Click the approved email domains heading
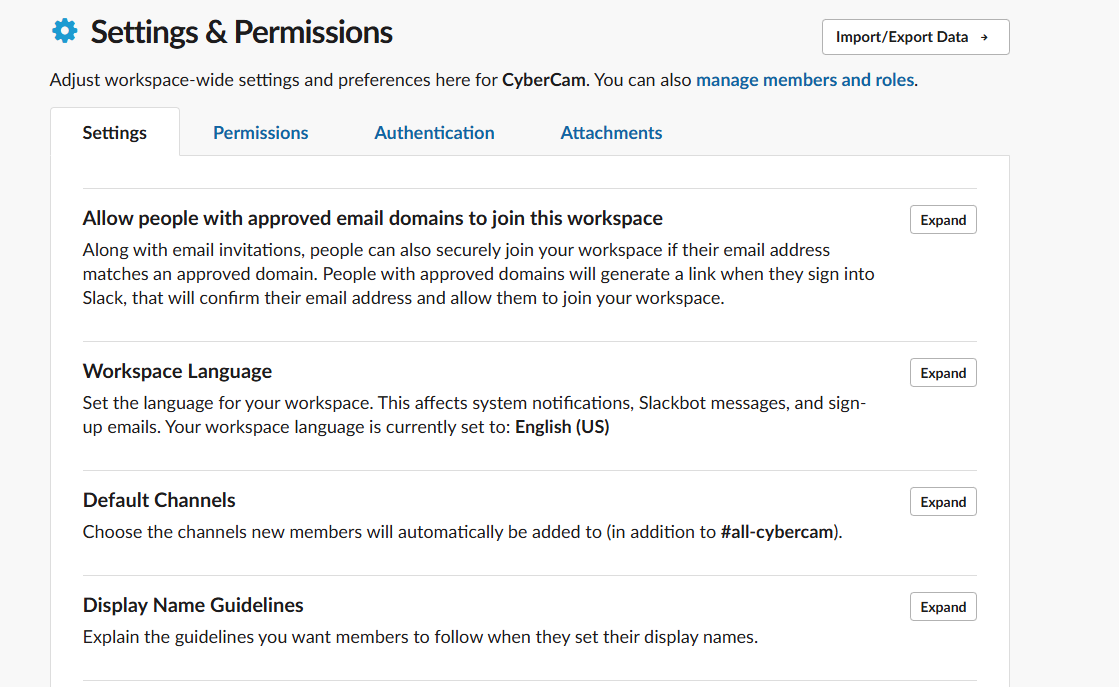The width and height of the screenshot is (1119, 687). click(x=372, y=218)
